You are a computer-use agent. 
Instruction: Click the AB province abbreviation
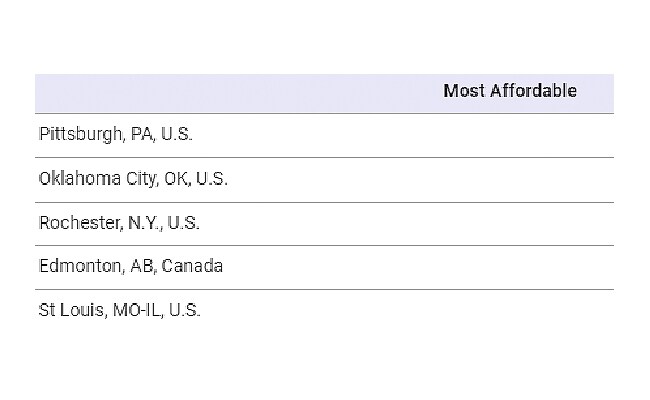click(x=143, y=266)
